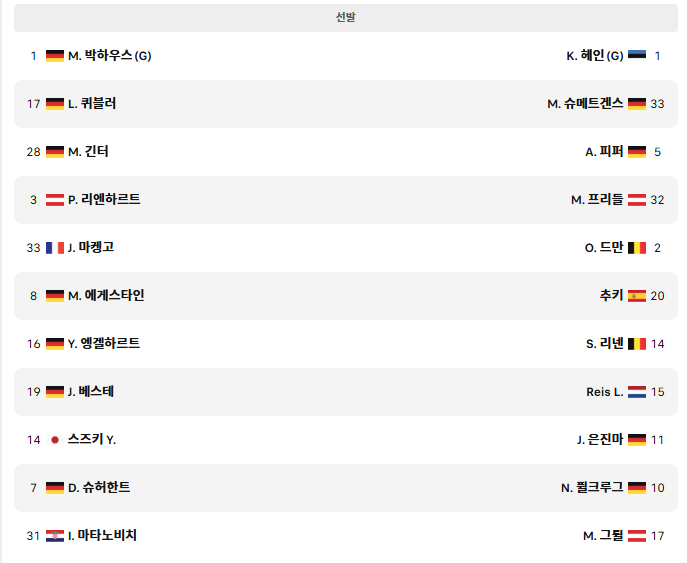
Task: Click the Estonian flag beside K. 헤인
Action: tap(637, 55)
